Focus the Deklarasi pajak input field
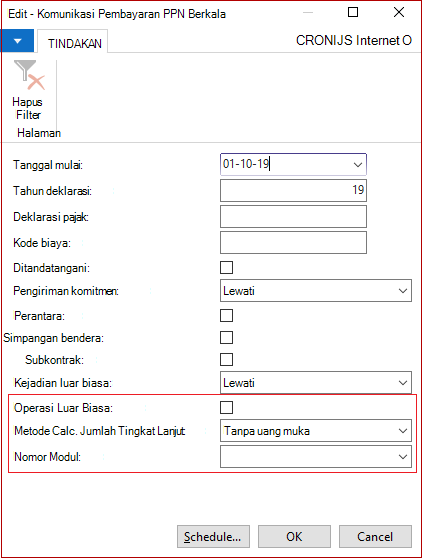The width and height of the screenshot is (422, 558). point(293,216)
